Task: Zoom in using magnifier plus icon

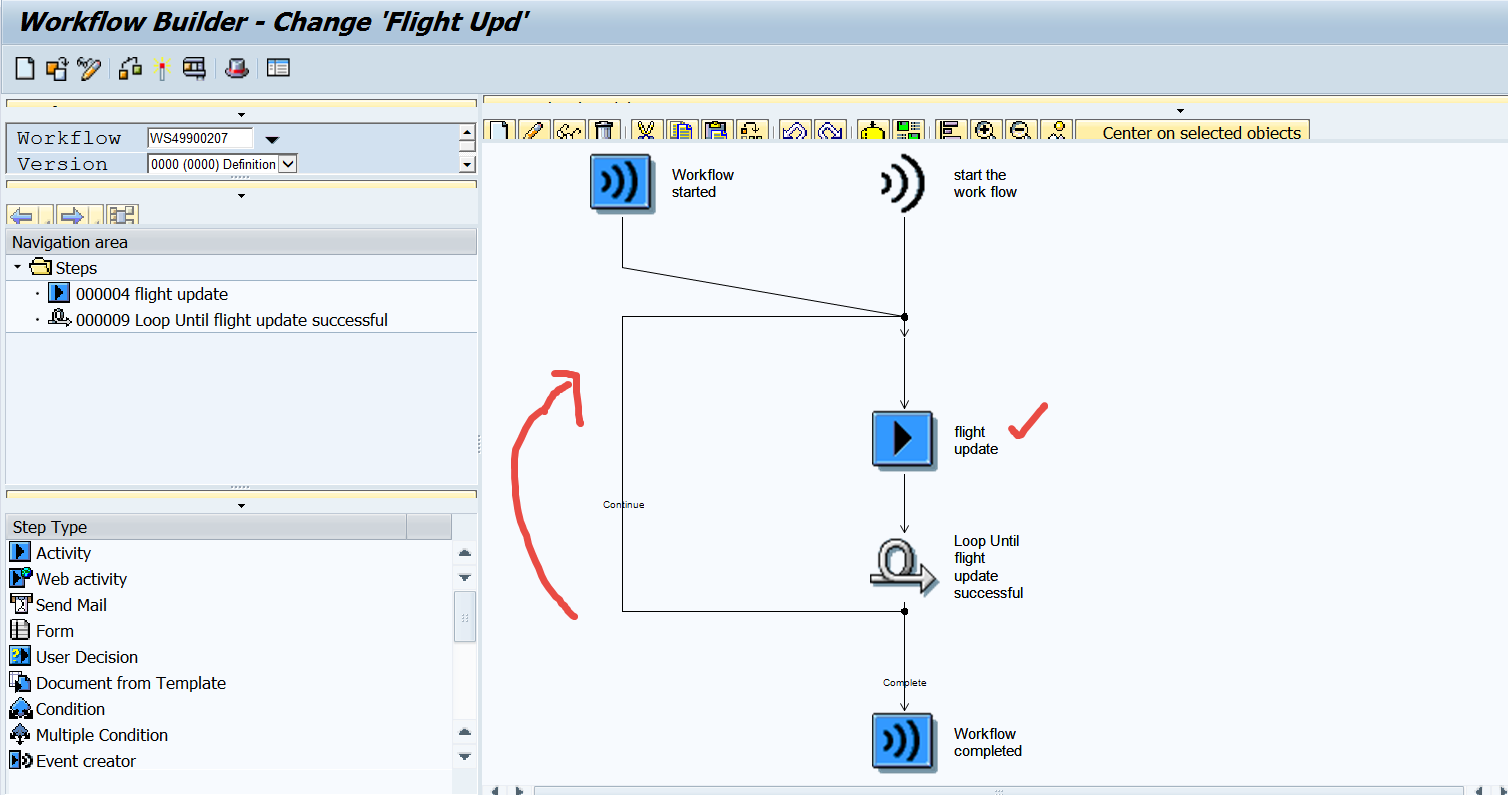Action: [985, 131]
